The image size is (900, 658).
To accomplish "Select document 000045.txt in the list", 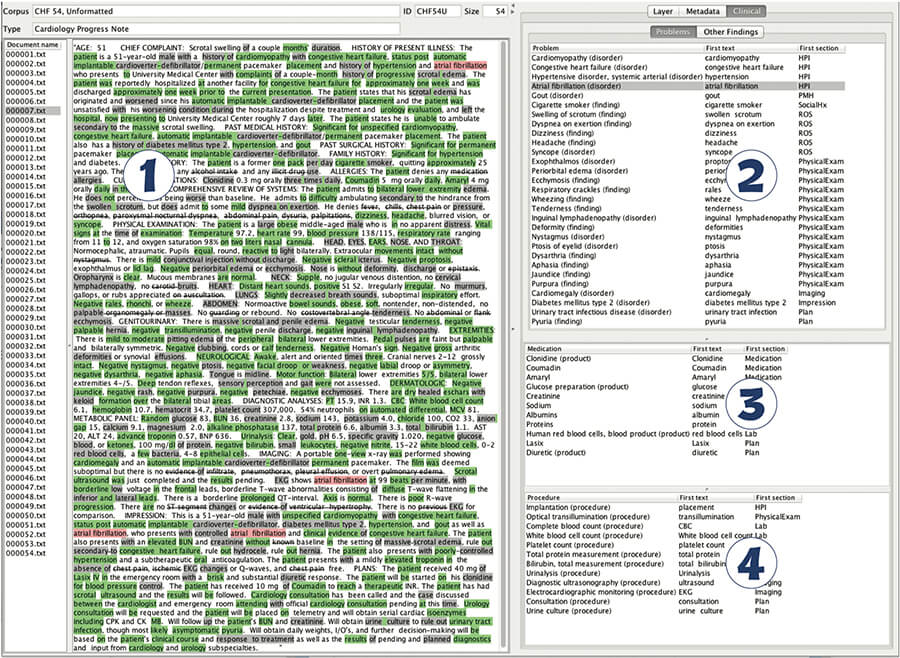I will click(x=33, y=469).
